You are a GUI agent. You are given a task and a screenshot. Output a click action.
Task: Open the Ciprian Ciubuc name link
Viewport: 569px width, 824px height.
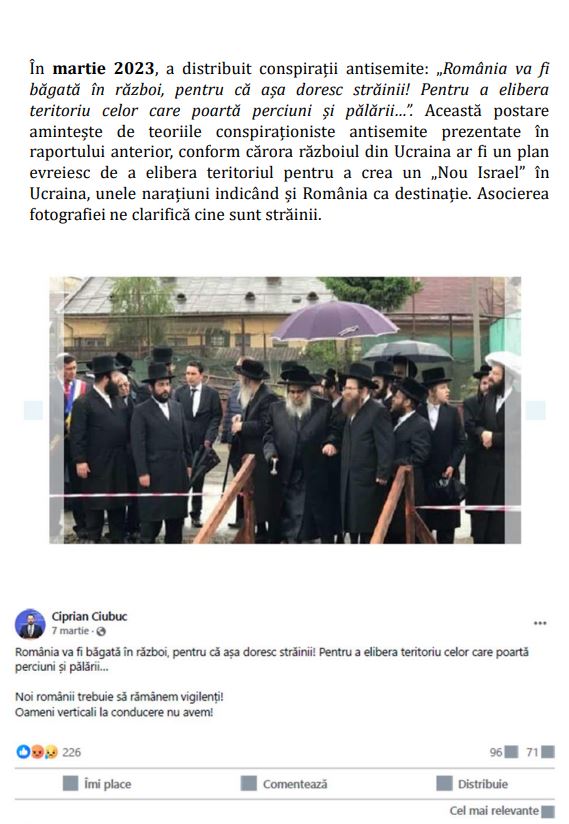[89, 616]
